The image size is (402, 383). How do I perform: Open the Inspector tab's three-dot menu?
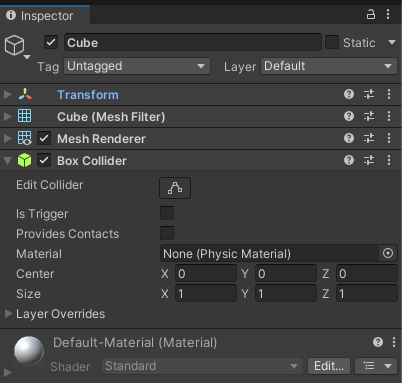pyautogui.click(x=388, y=14)
